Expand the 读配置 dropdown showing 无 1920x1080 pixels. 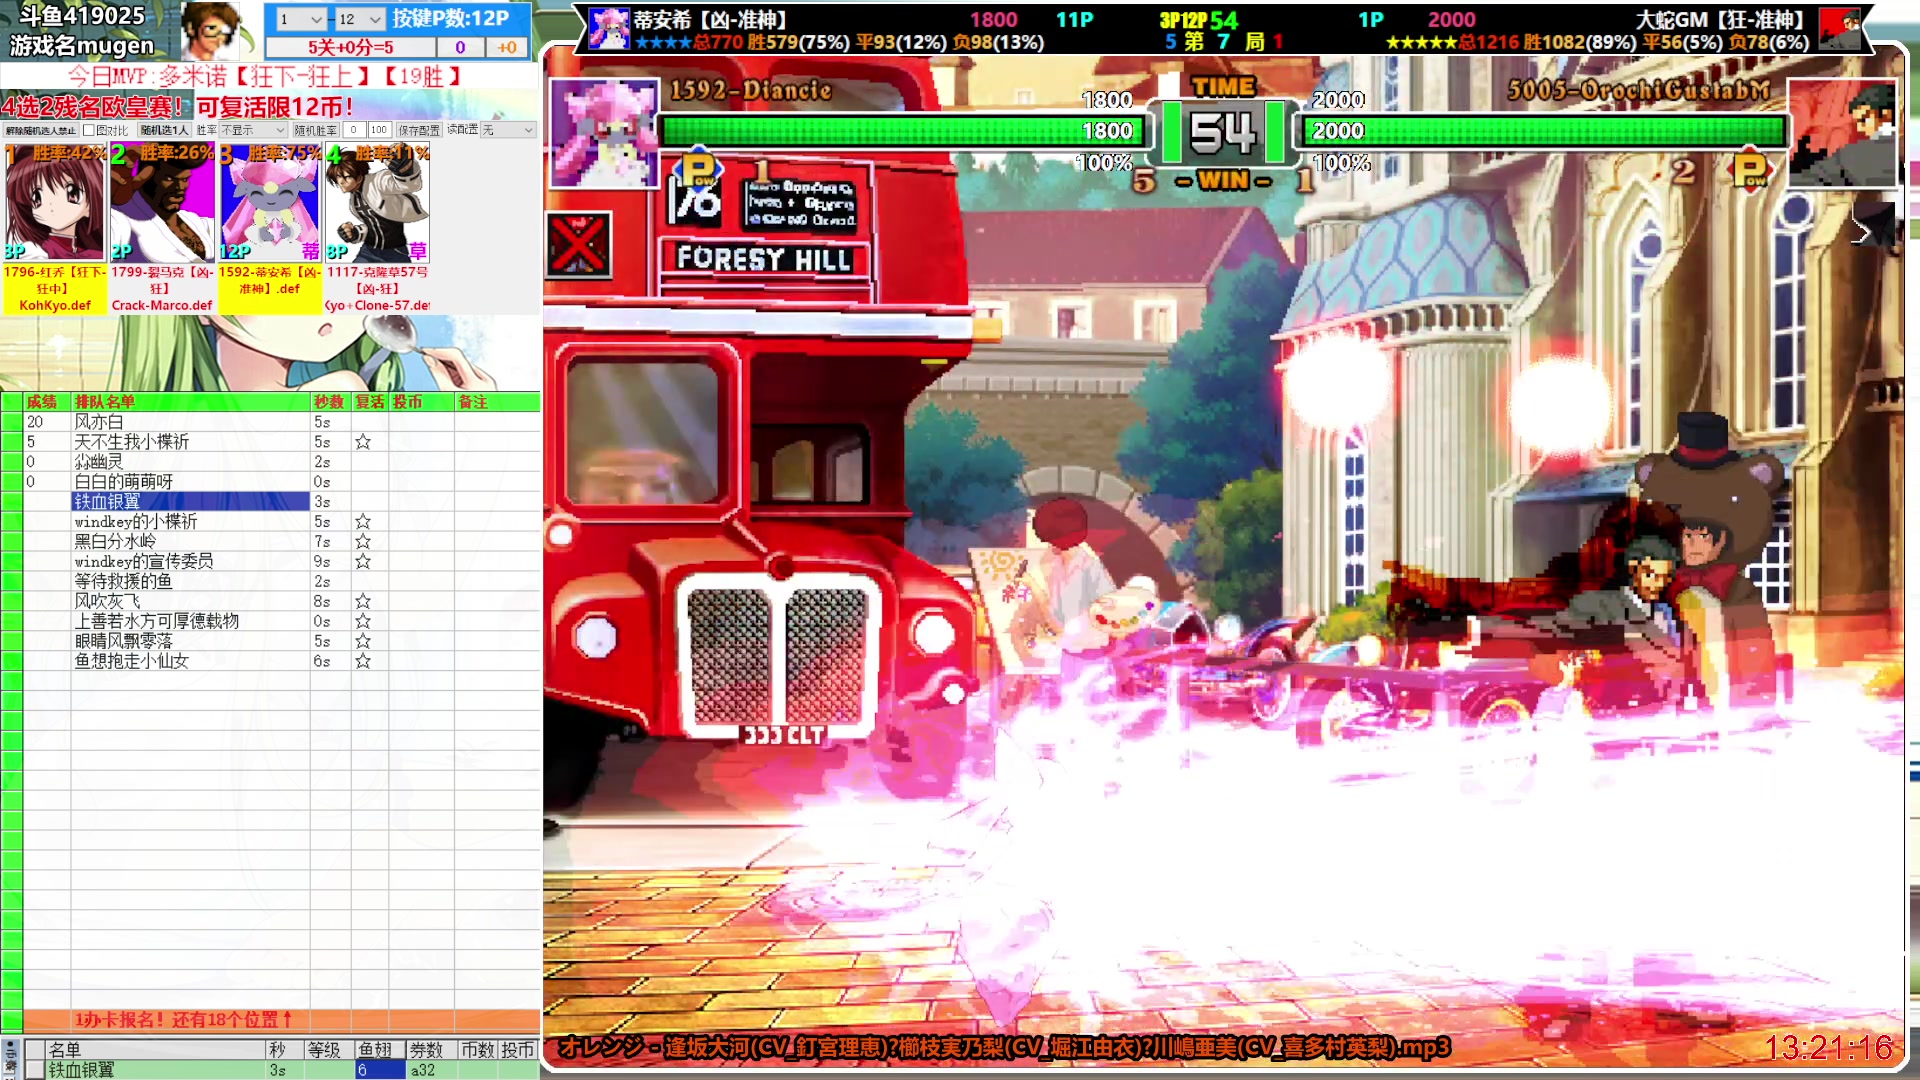508,130
